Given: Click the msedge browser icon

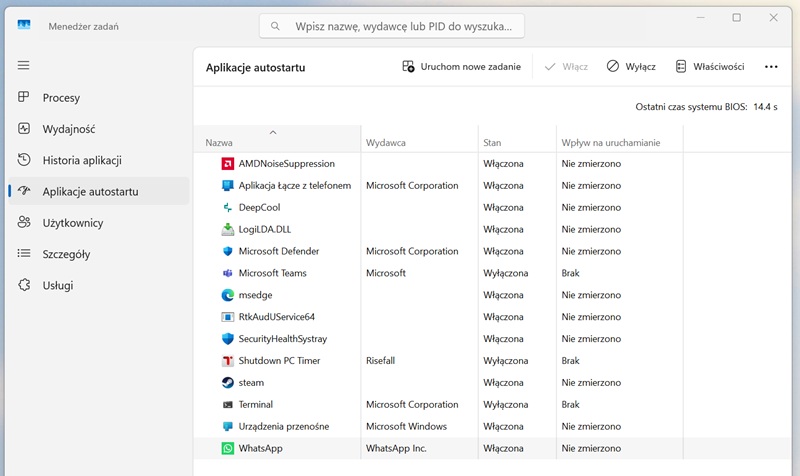Looking at the screenshot, I should [228, 295].
